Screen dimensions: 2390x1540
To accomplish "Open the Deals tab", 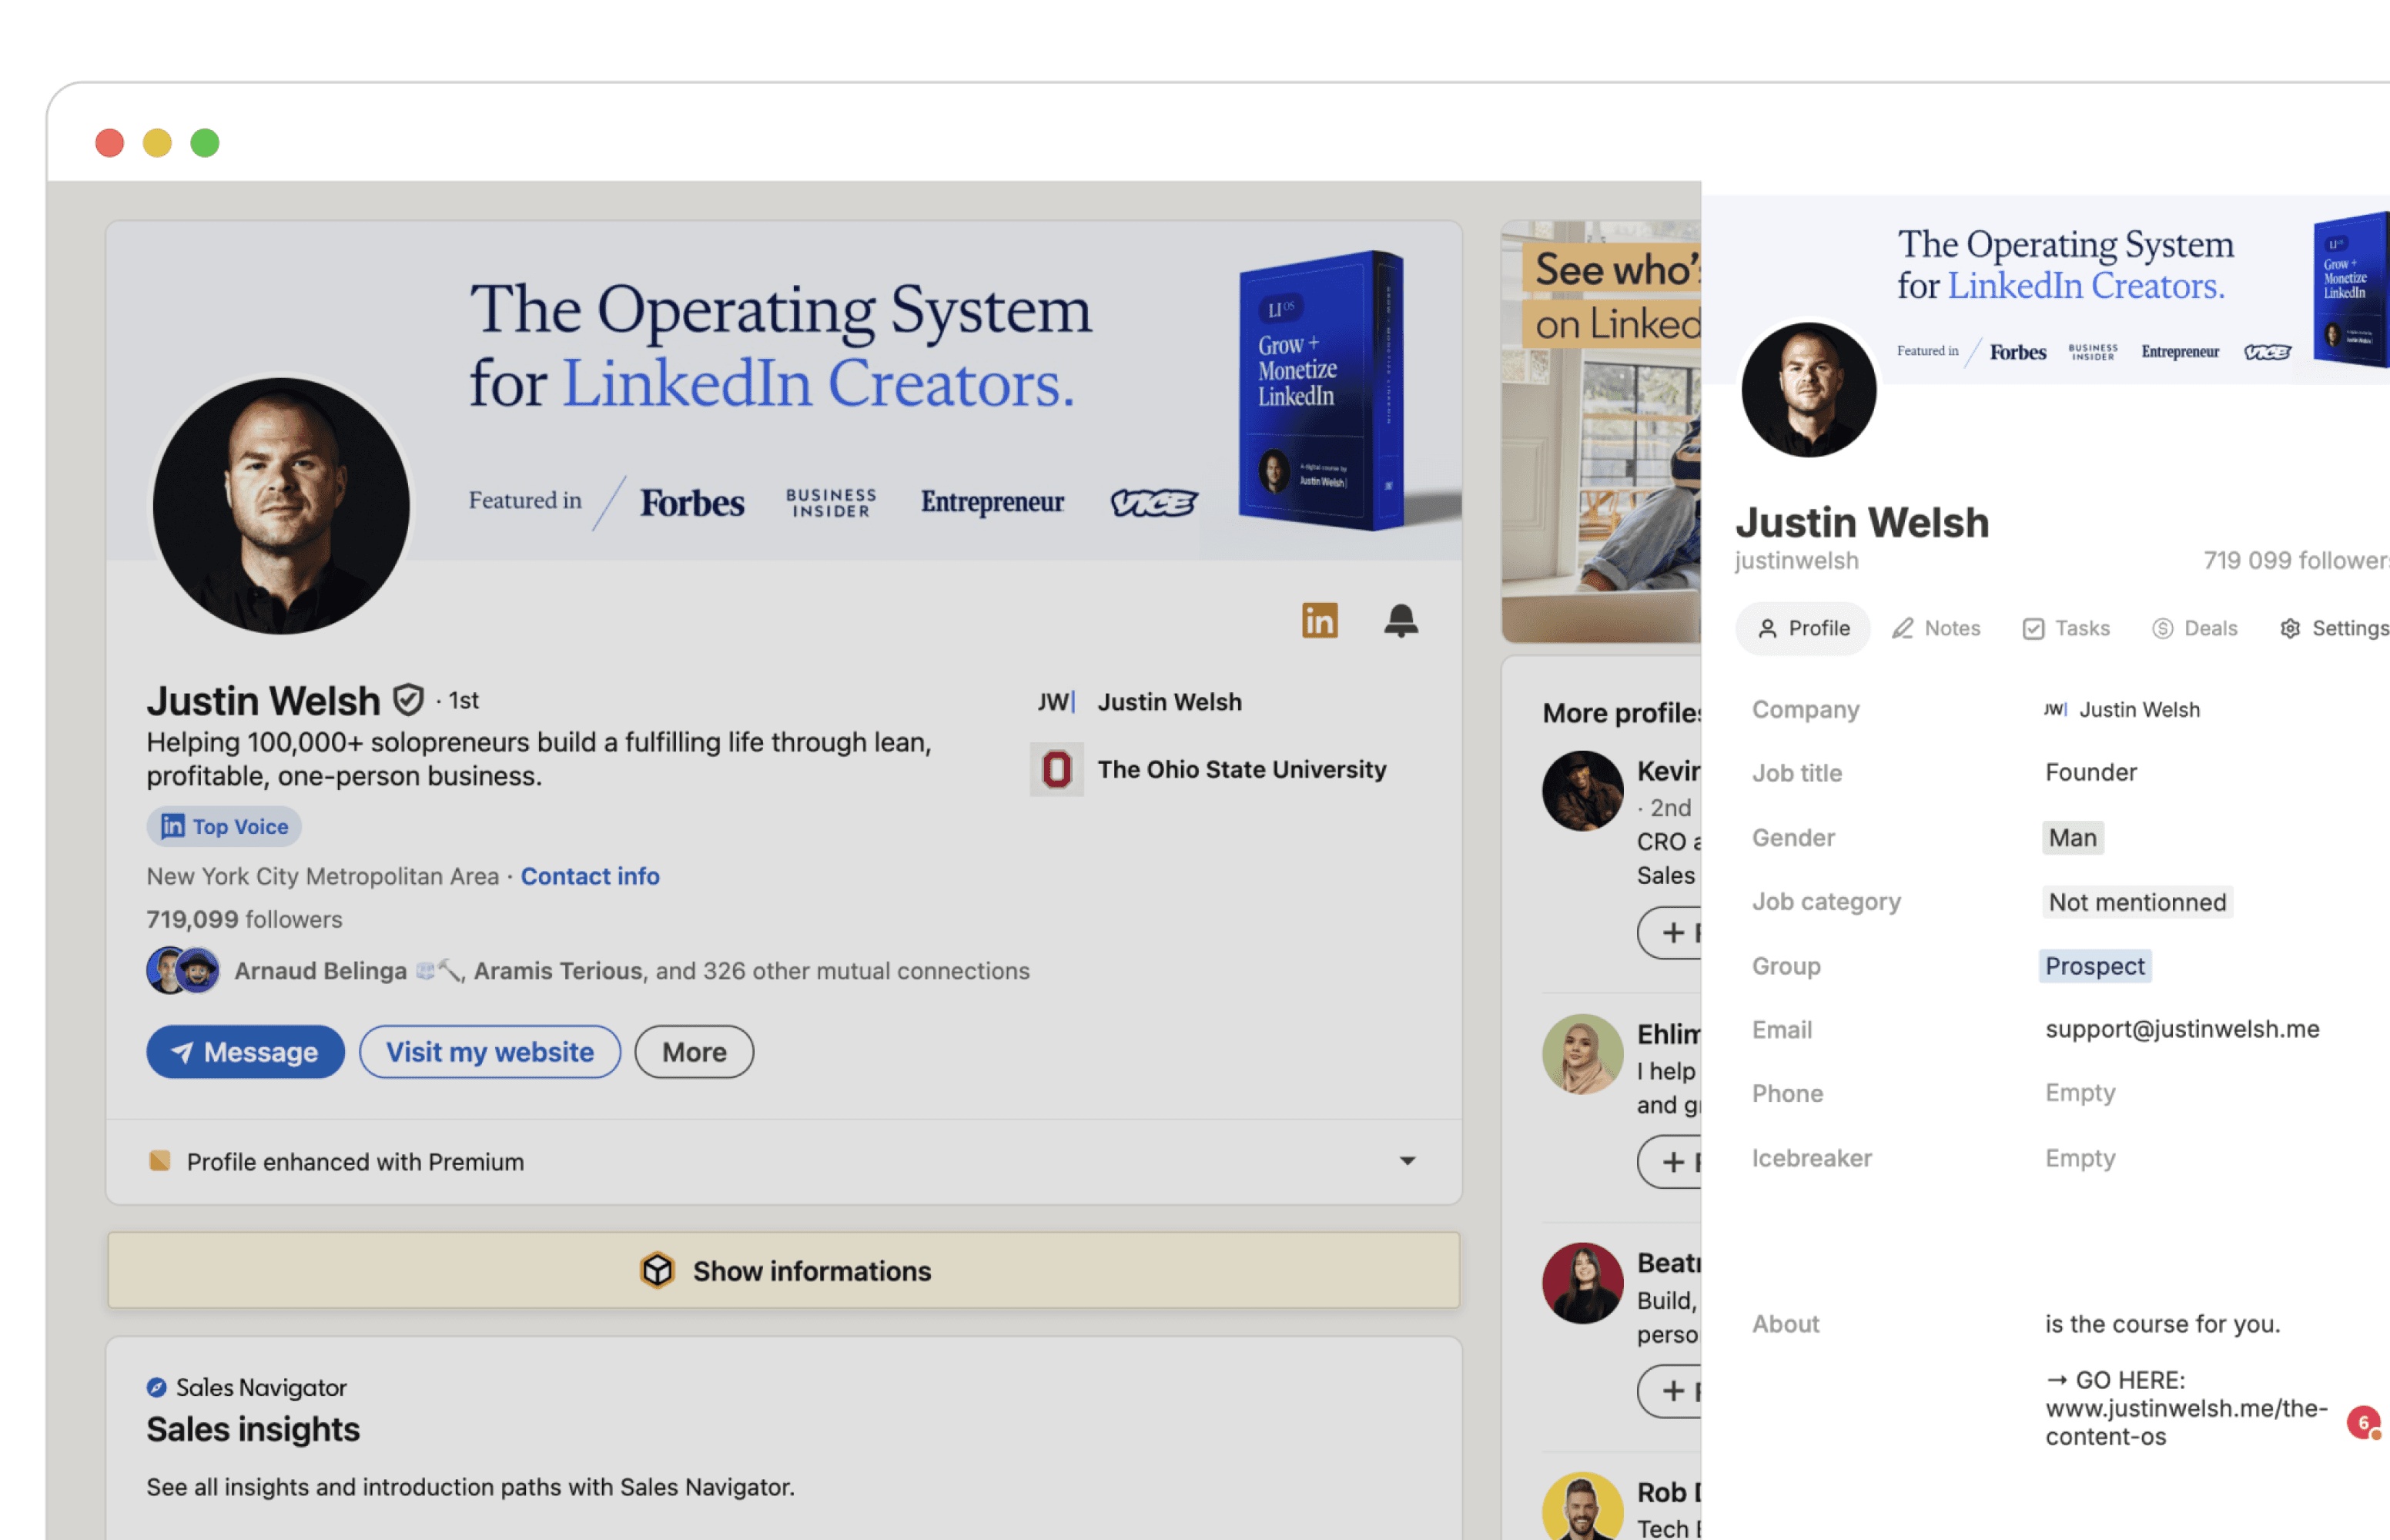I will tap(2195, 628).
